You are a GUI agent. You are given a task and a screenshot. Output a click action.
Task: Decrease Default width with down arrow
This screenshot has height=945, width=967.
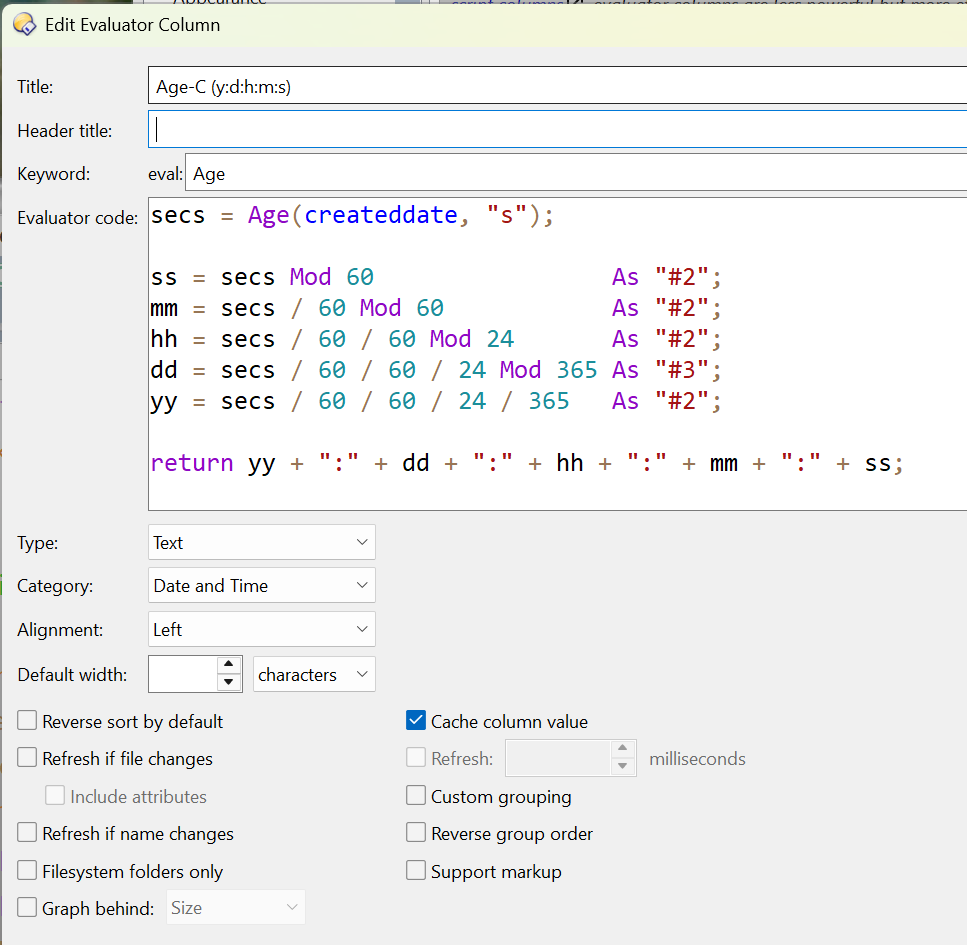[x=229, y=683]
